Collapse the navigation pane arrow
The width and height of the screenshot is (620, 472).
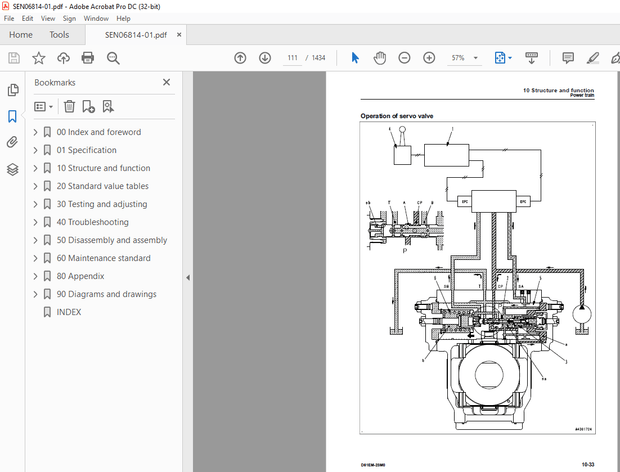click(x=188, y=278)
